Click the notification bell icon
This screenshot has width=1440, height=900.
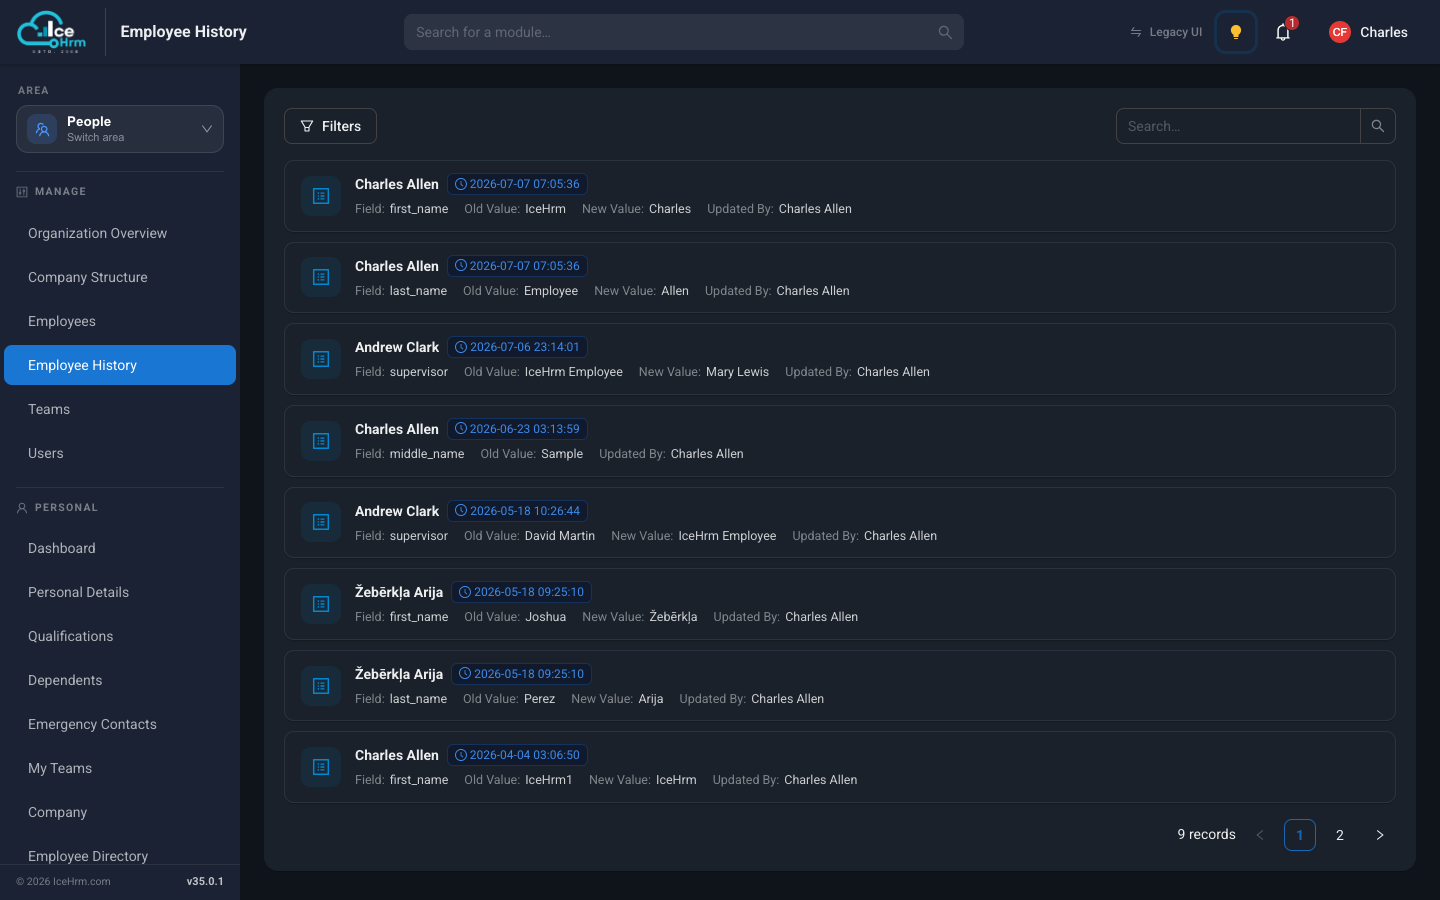tap(1283, 32)
